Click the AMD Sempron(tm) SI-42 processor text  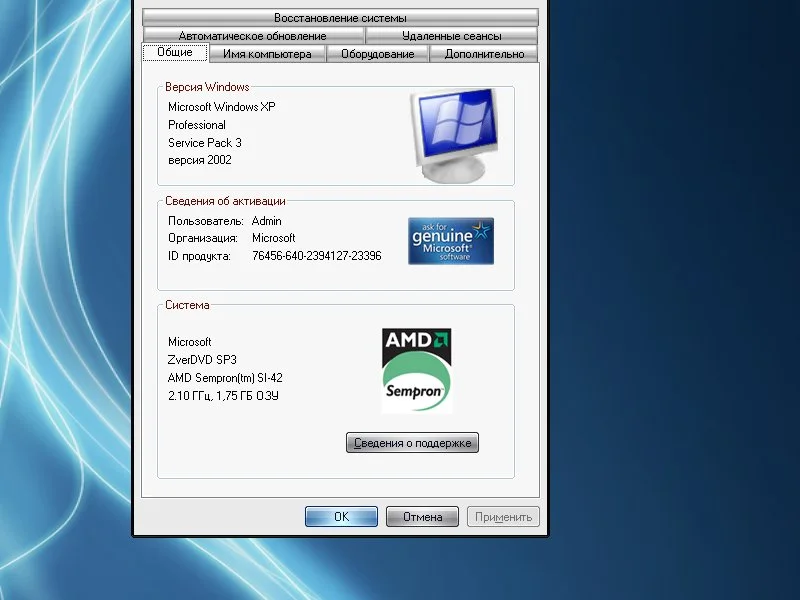point(225,378)
